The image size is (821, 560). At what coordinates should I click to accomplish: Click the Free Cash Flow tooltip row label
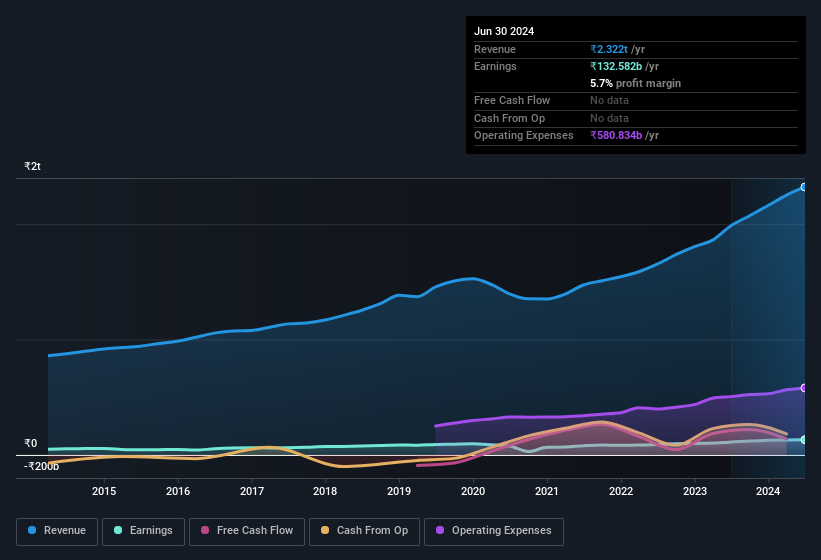[512, 100]
